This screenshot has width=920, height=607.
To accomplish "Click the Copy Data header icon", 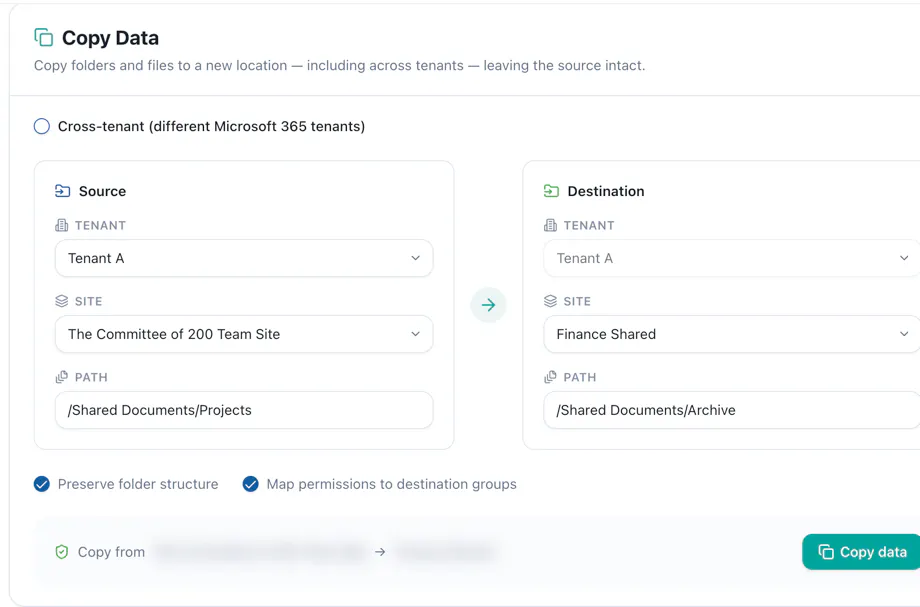I will [43, 38].
